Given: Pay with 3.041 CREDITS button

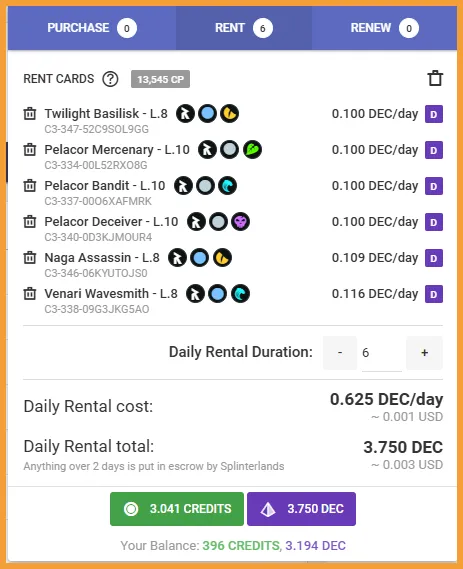Looking at the screenshot, I should coord(177,509).
